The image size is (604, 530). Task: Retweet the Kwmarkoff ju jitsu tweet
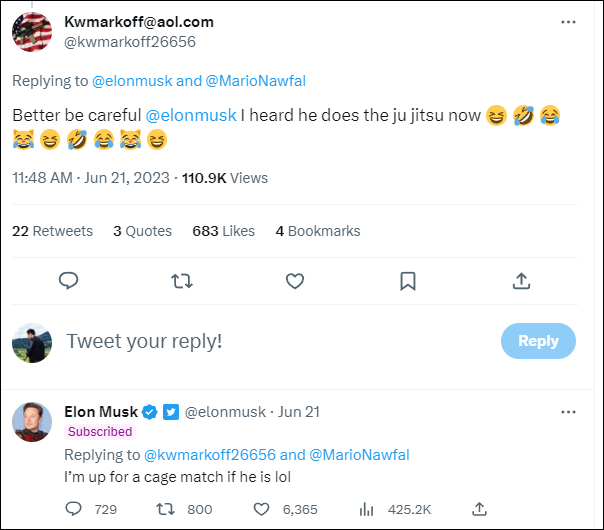[181, 282]
